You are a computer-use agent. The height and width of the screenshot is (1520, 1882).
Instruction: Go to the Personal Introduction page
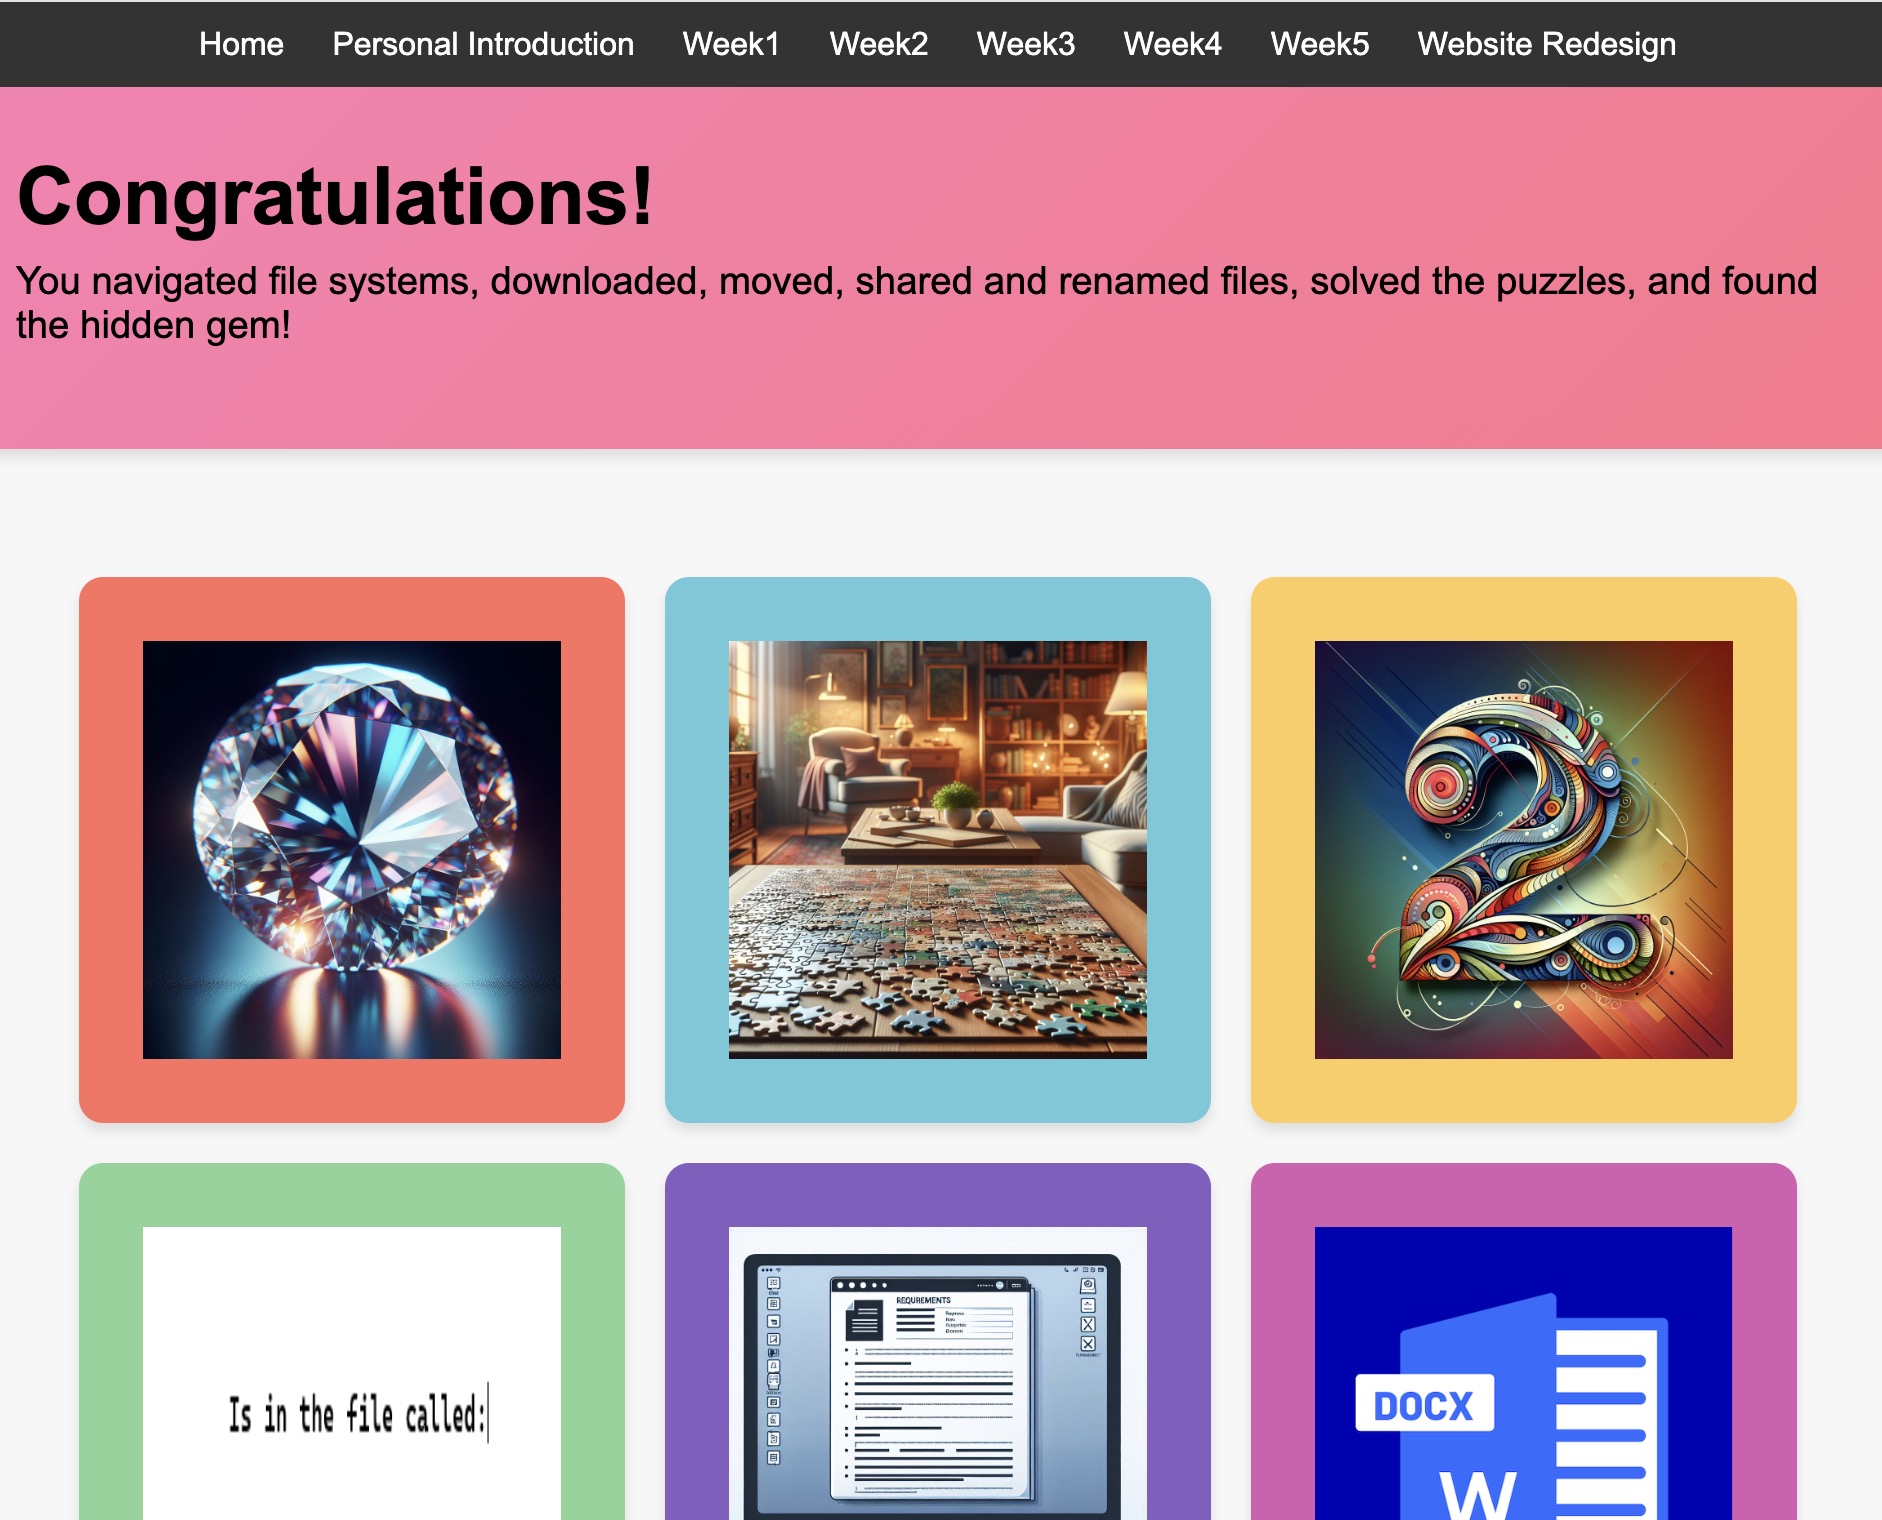[483, 44]
